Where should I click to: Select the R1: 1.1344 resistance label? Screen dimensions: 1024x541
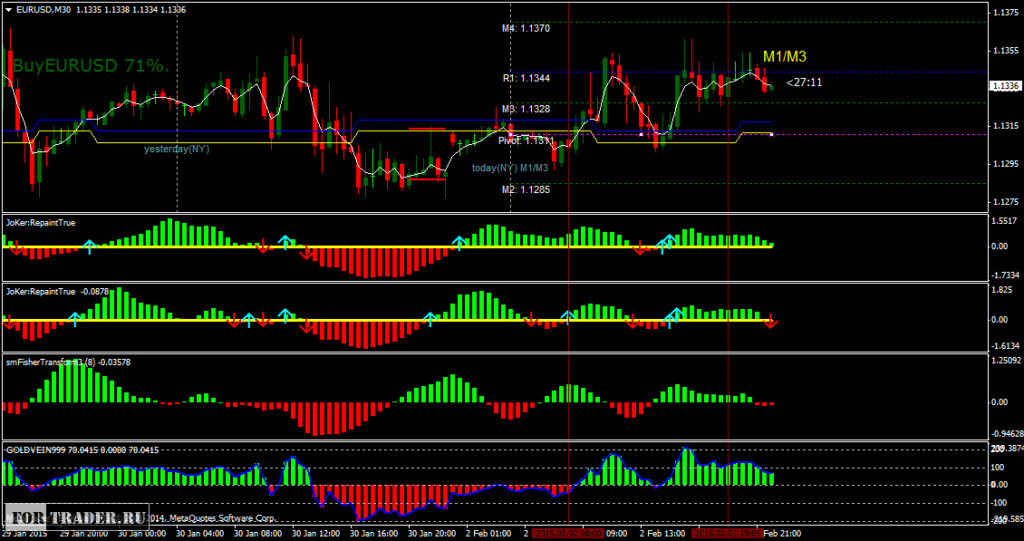[x=526, y=77]
